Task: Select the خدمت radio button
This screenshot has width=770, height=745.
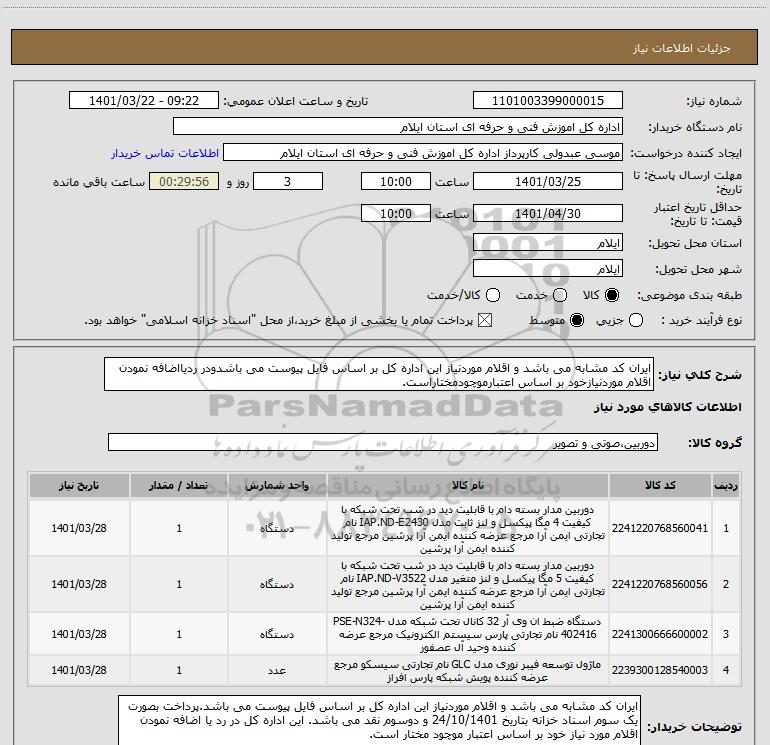Action: click(560, 295)
